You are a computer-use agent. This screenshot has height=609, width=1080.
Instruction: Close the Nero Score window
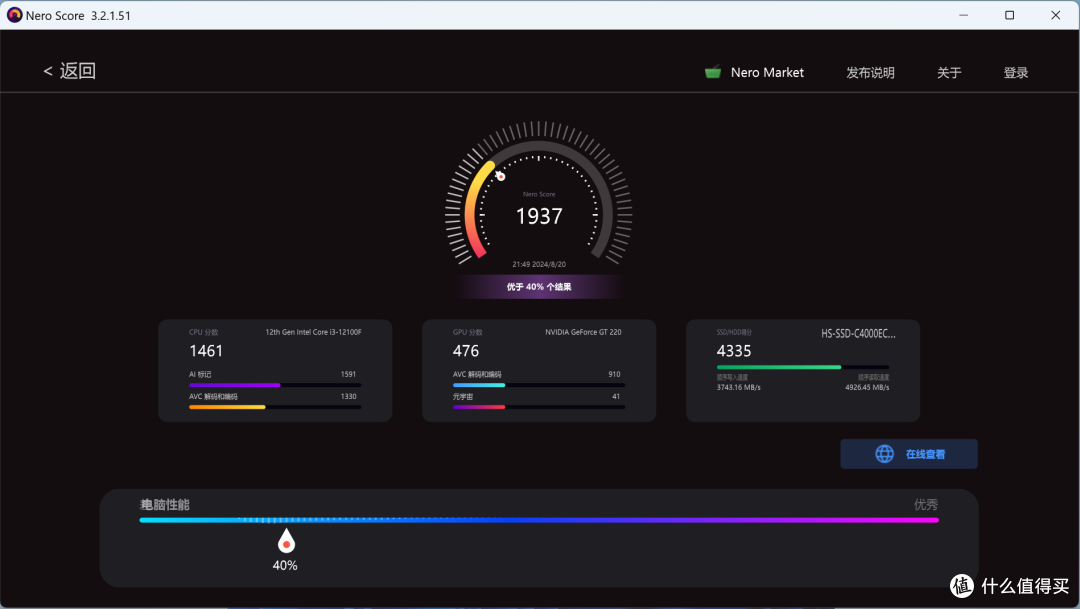pyautogui.click(x=1055, y=15)
